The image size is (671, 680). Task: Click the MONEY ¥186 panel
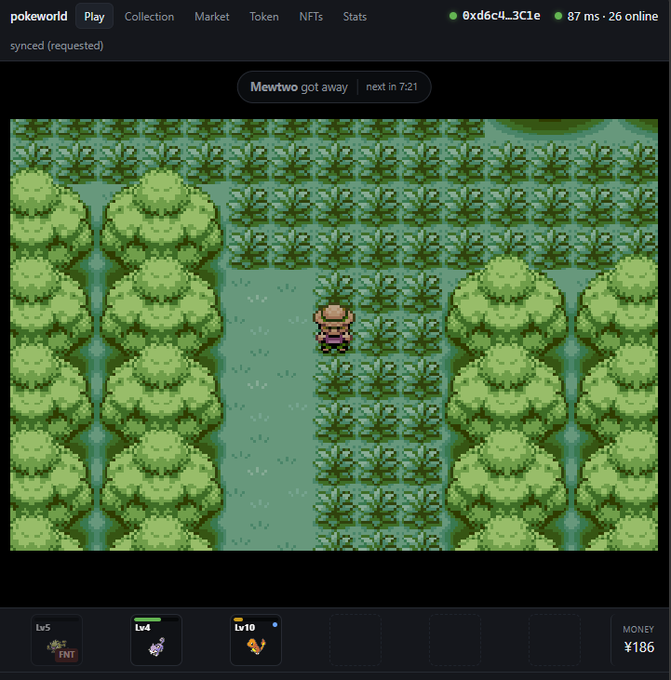point(638,640)
